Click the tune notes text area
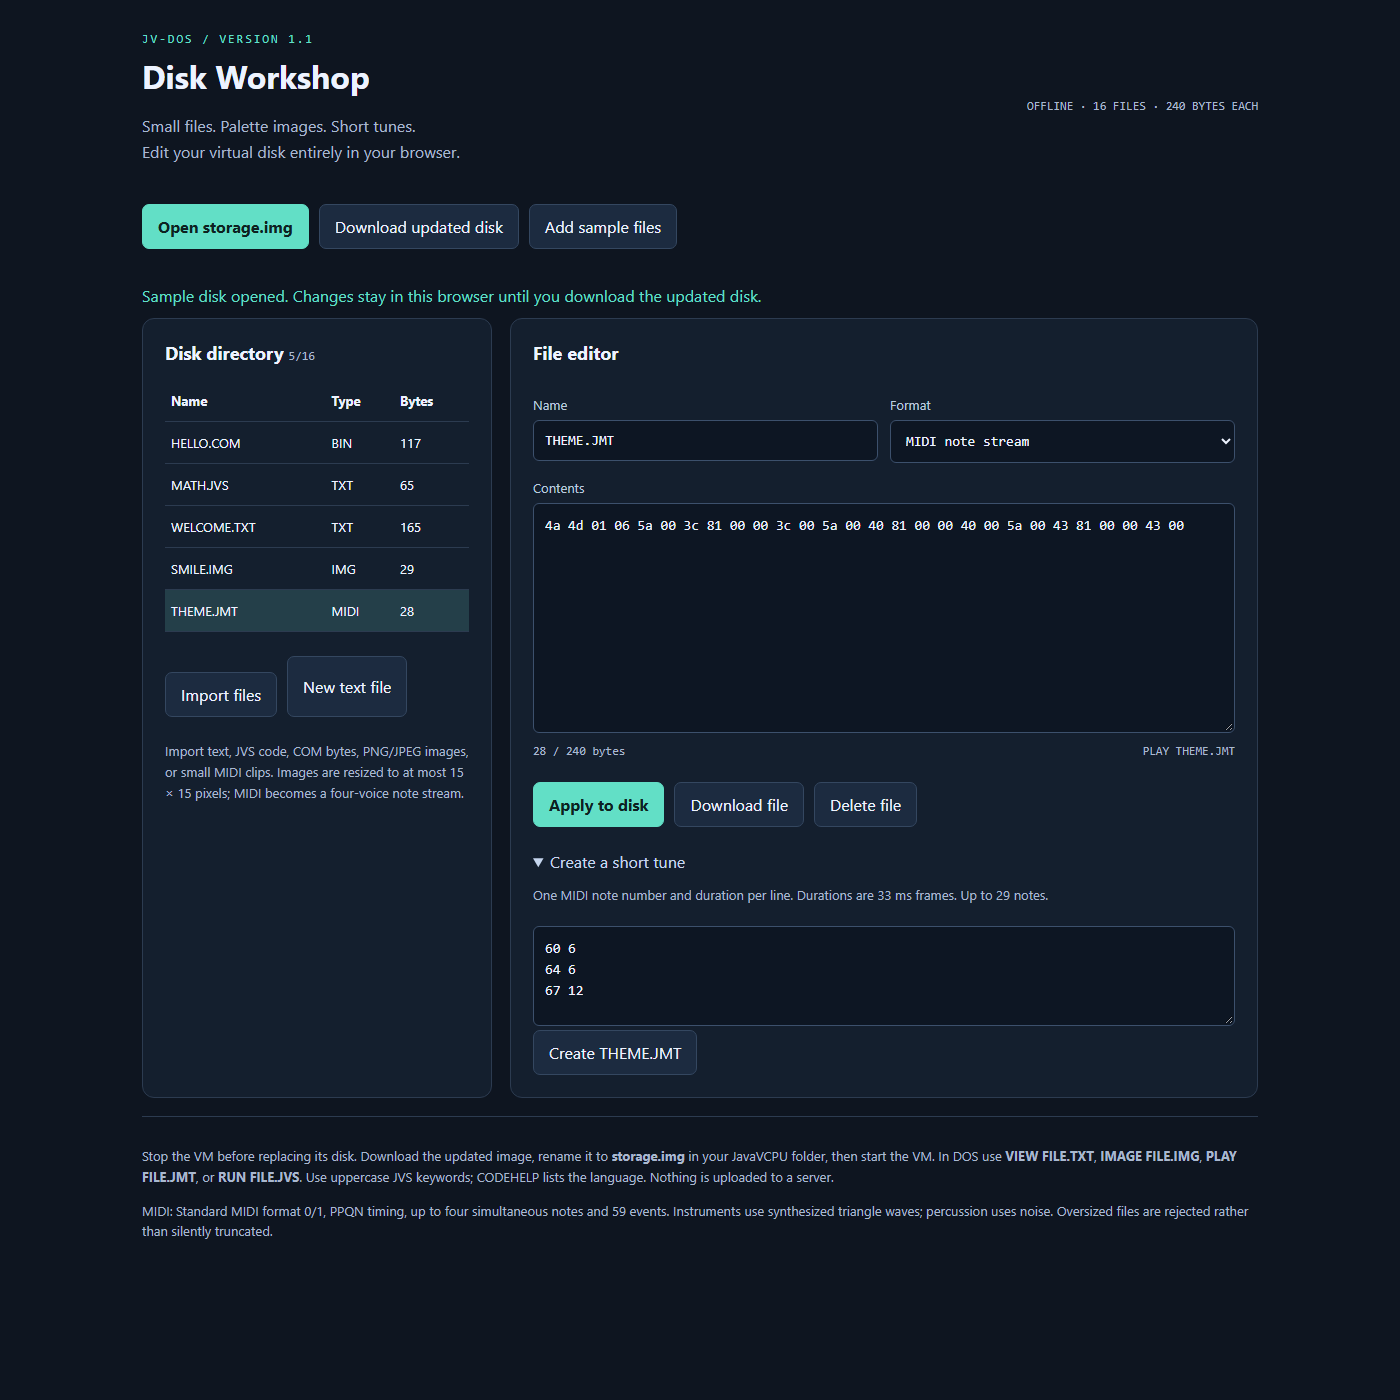 click(884, 976)
